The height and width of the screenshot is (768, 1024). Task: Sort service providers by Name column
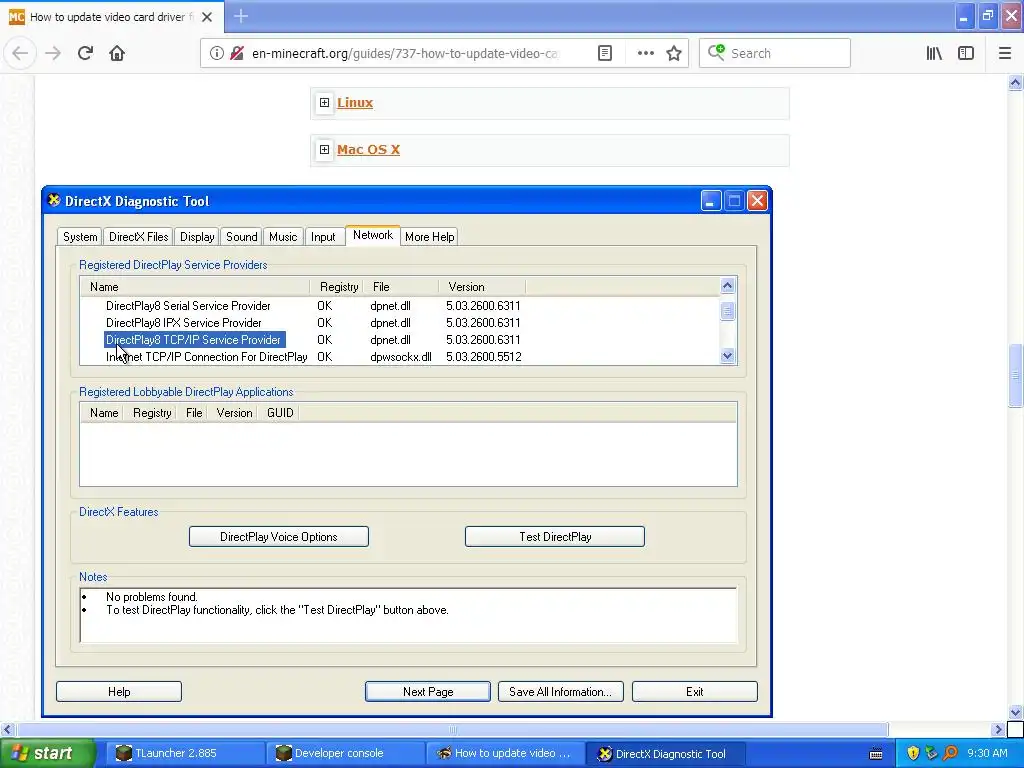(x=195, y=287)
